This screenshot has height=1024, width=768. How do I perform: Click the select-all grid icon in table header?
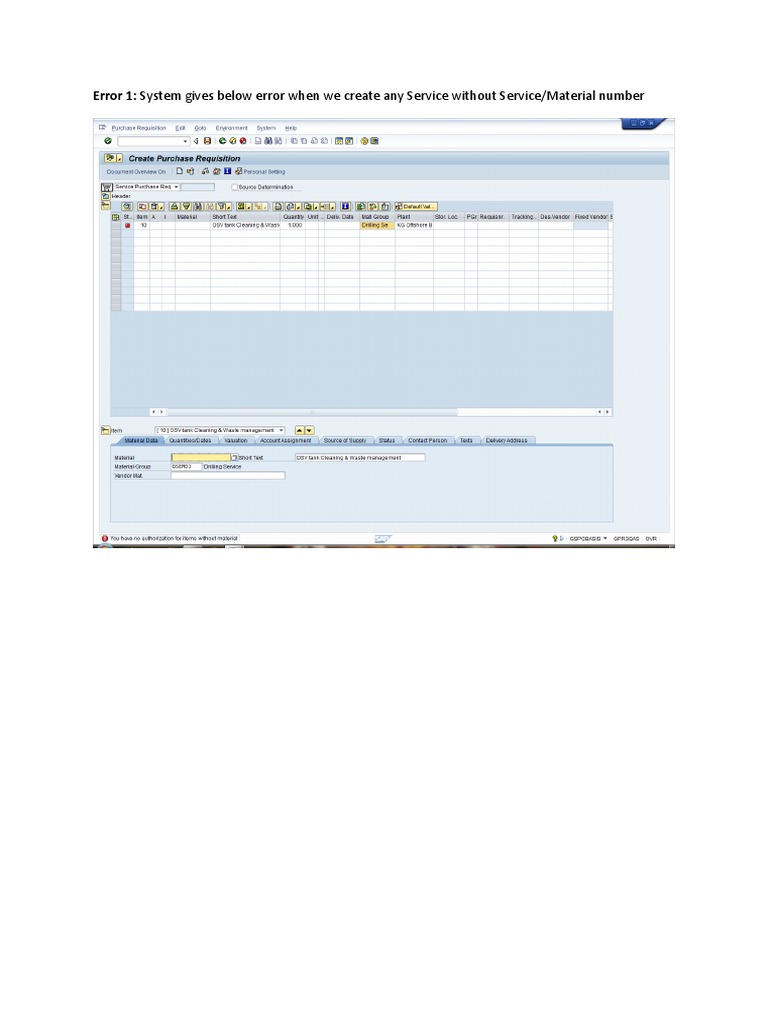pyautogui.click(x=116, y=217)
